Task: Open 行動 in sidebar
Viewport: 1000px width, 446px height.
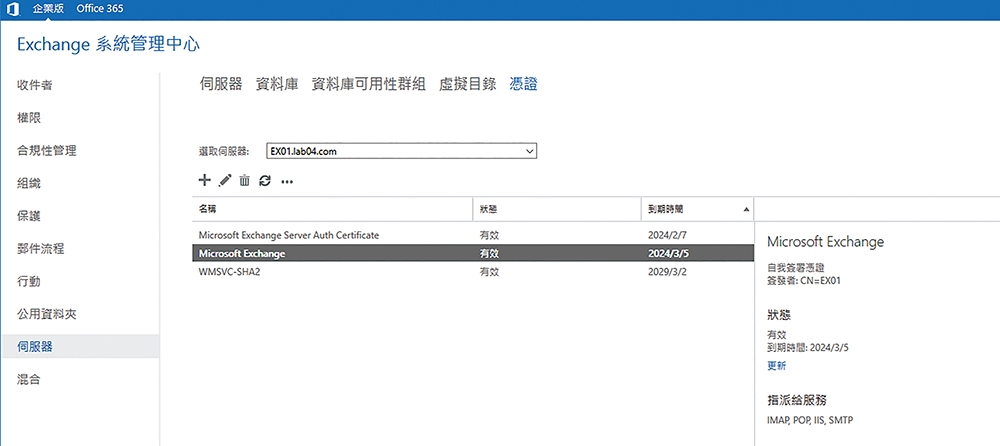Action: click(x=29, y=281)
